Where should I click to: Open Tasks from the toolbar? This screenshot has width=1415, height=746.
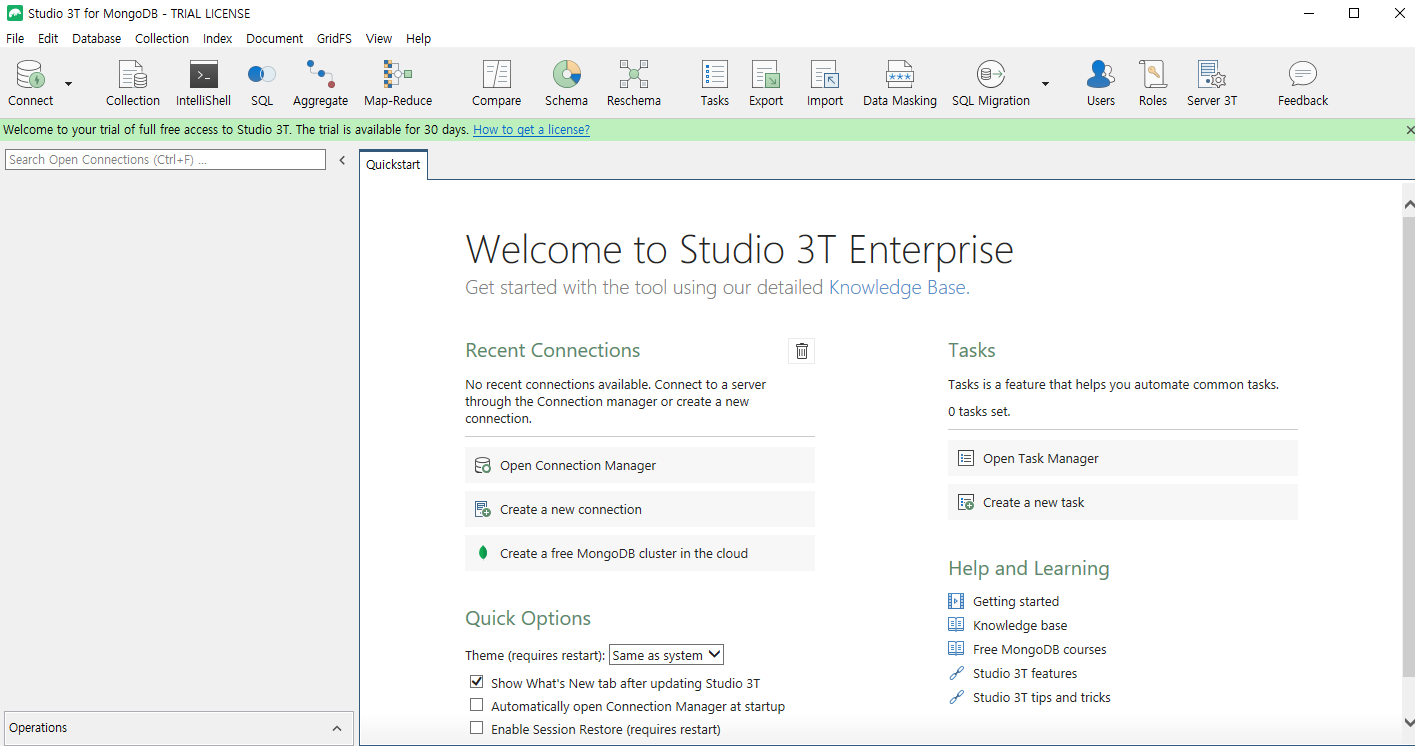pos(715,83)
